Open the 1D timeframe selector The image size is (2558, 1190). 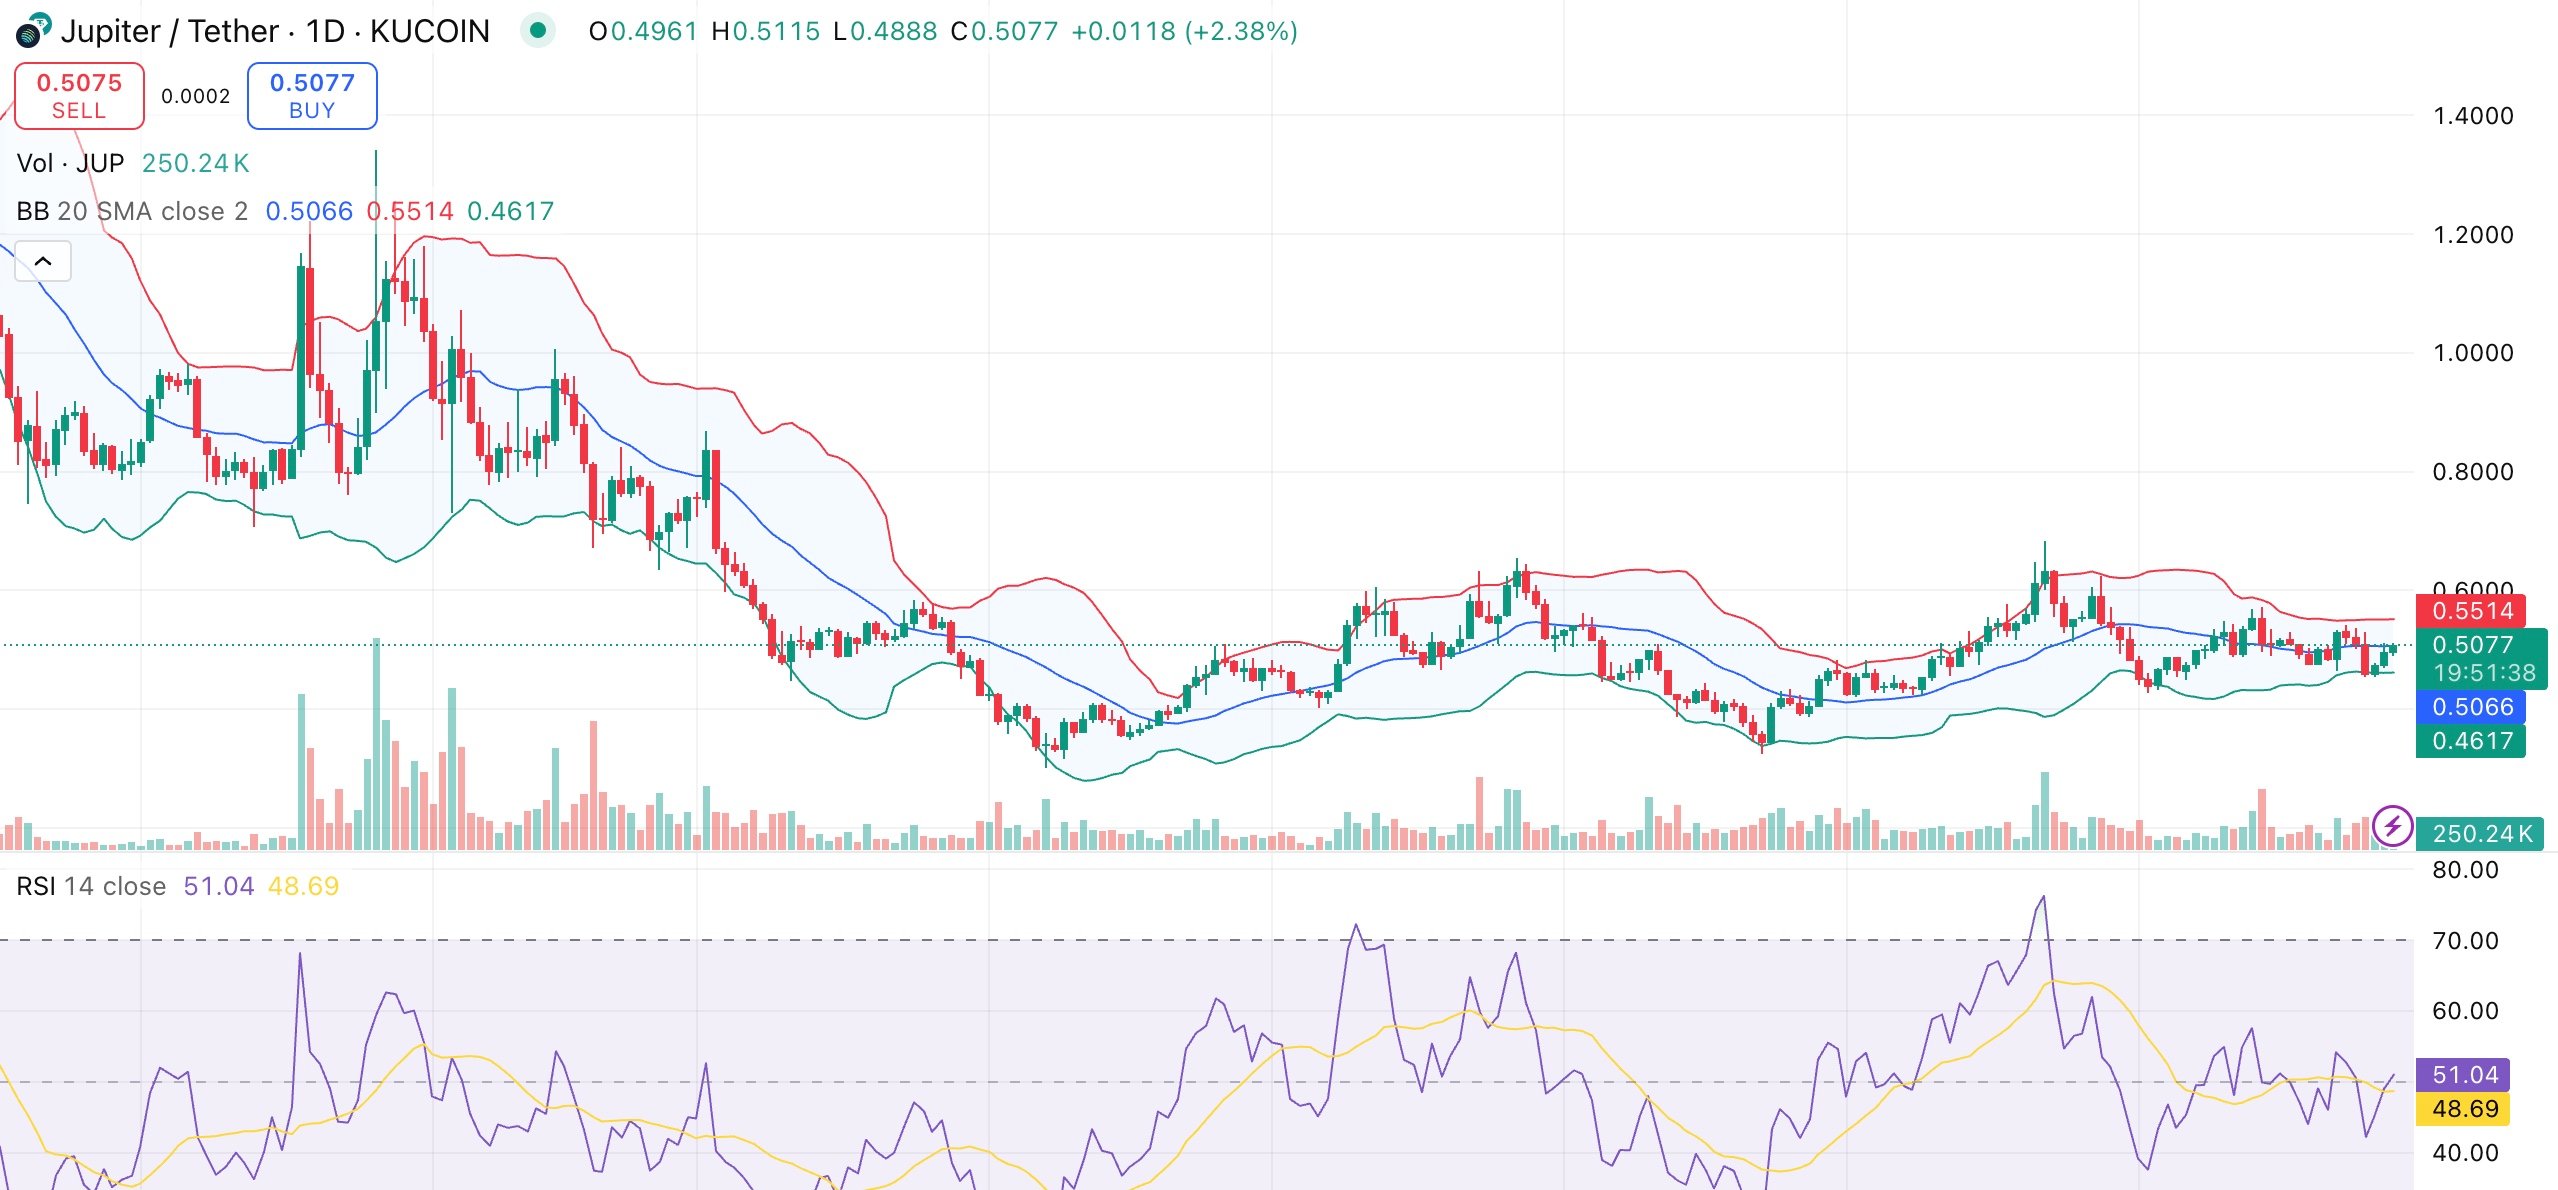click(x=326, y=31)
